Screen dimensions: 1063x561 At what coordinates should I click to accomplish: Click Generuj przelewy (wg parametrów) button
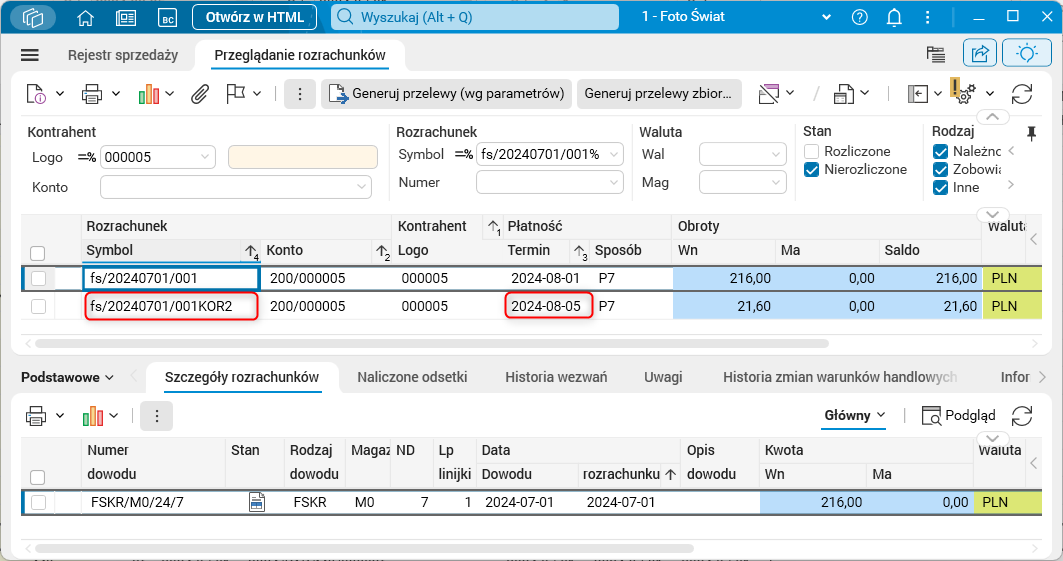point(447,94)
